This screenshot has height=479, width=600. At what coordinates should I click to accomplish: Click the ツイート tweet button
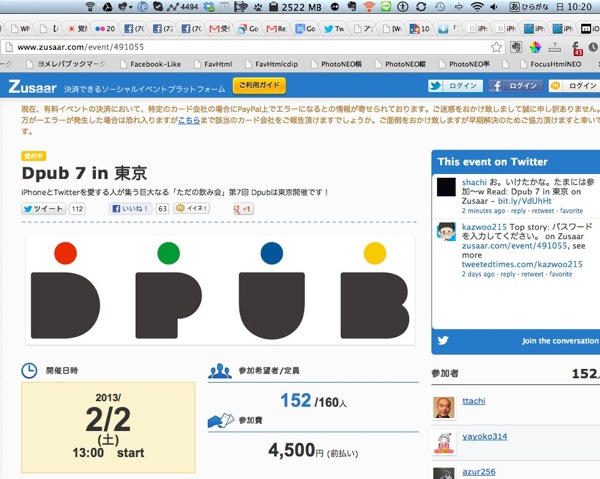point(44,209)
